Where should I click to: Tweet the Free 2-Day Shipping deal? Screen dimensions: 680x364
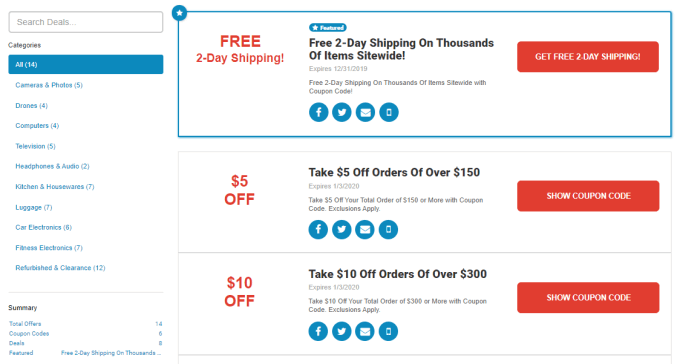click(x=342, y=112)
